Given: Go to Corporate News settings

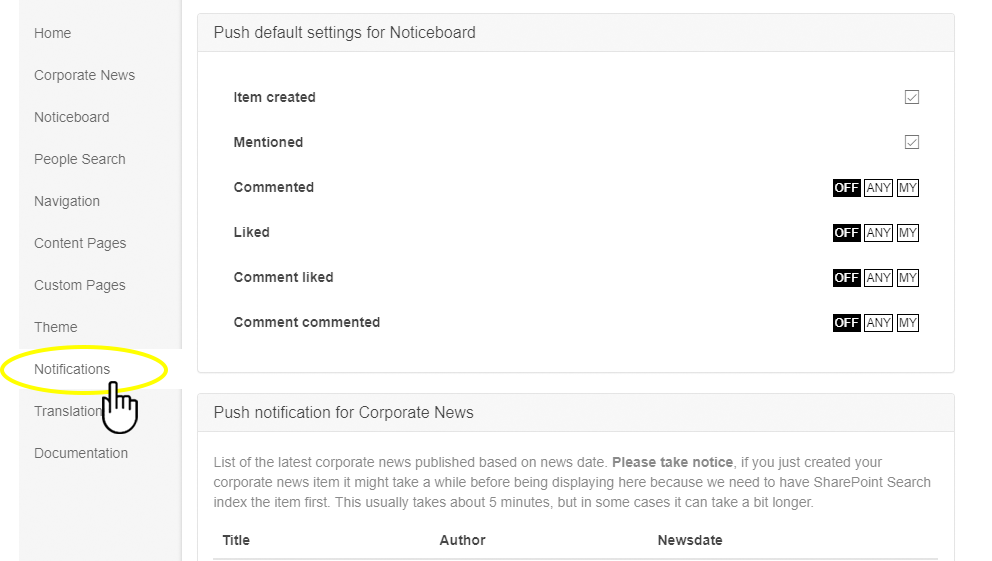Looking at the screenshot, I should coord(84,75).
